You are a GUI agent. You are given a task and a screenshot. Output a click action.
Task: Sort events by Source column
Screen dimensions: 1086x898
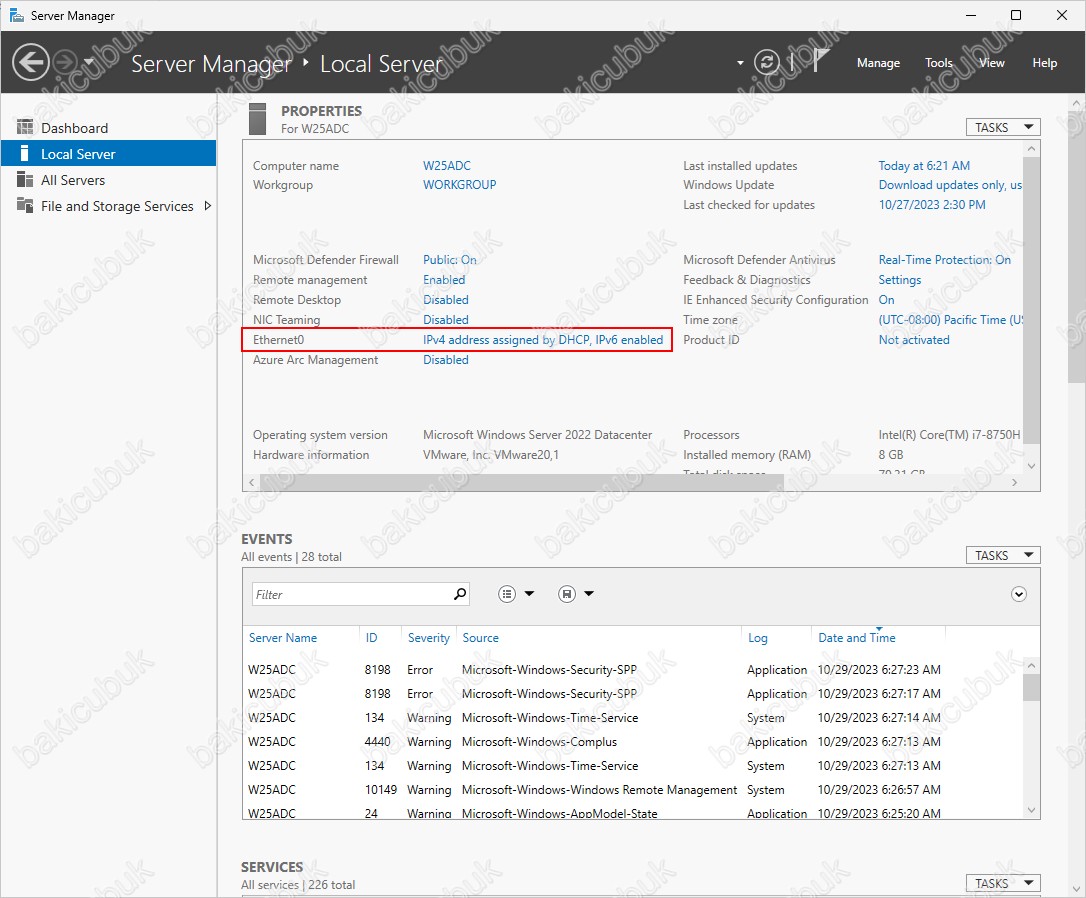480,638
